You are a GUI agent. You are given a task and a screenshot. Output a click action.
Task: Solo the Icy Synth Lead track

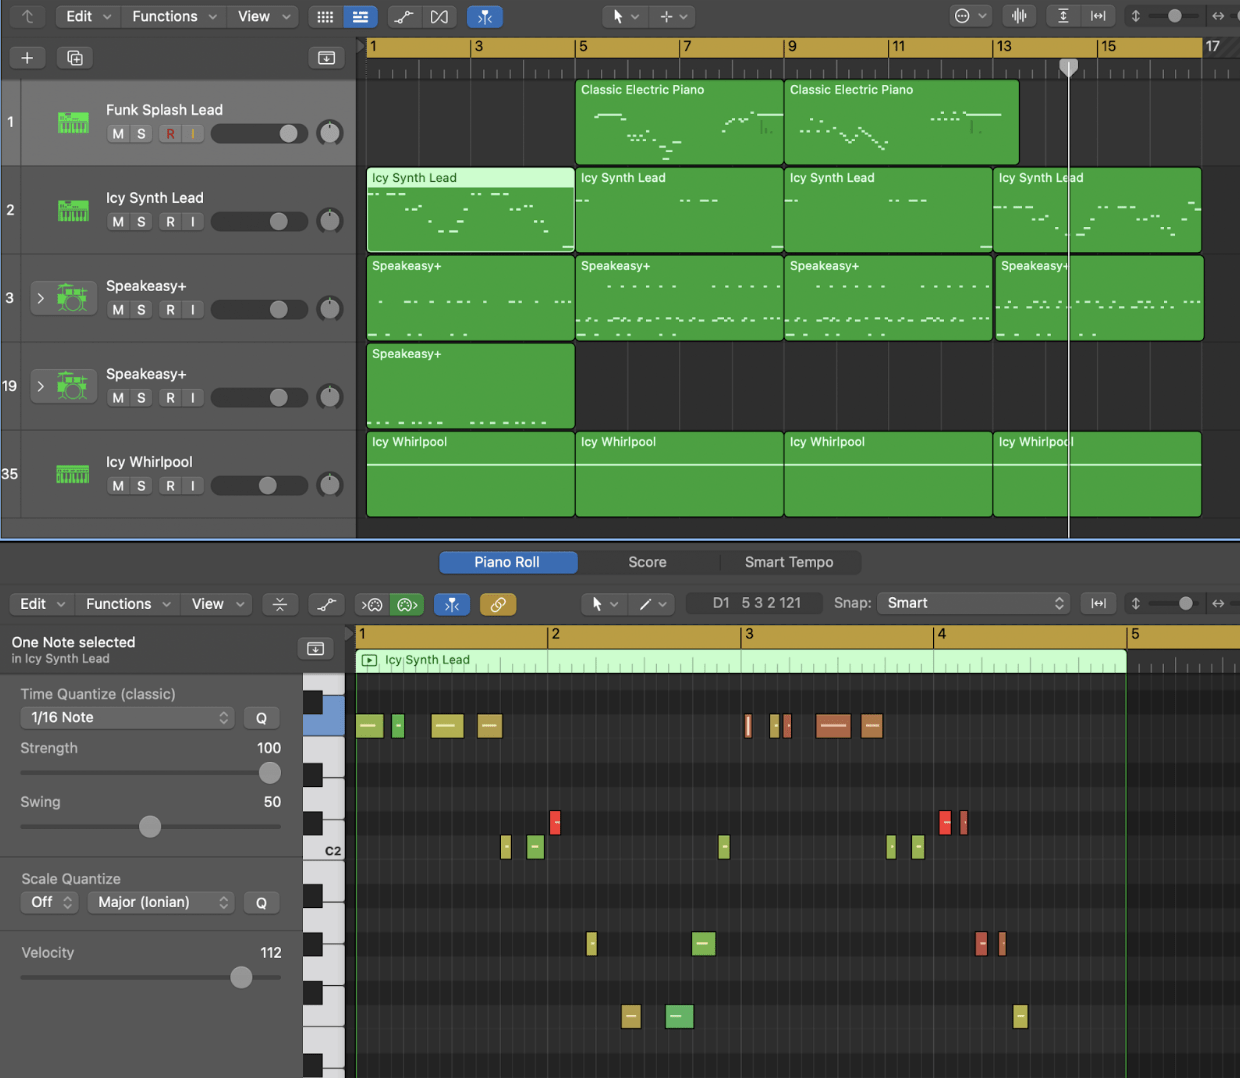pyautogui.click(x=141, y=222)
